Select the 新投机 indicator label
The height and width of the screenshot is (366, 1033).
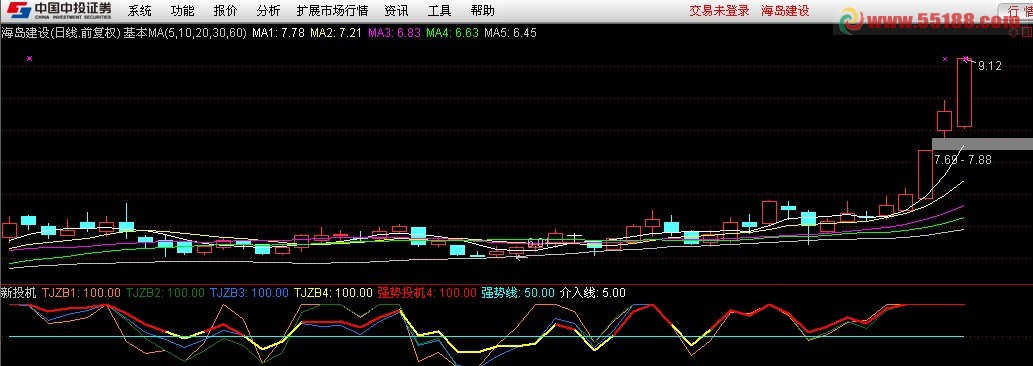[x=19, y=292]
